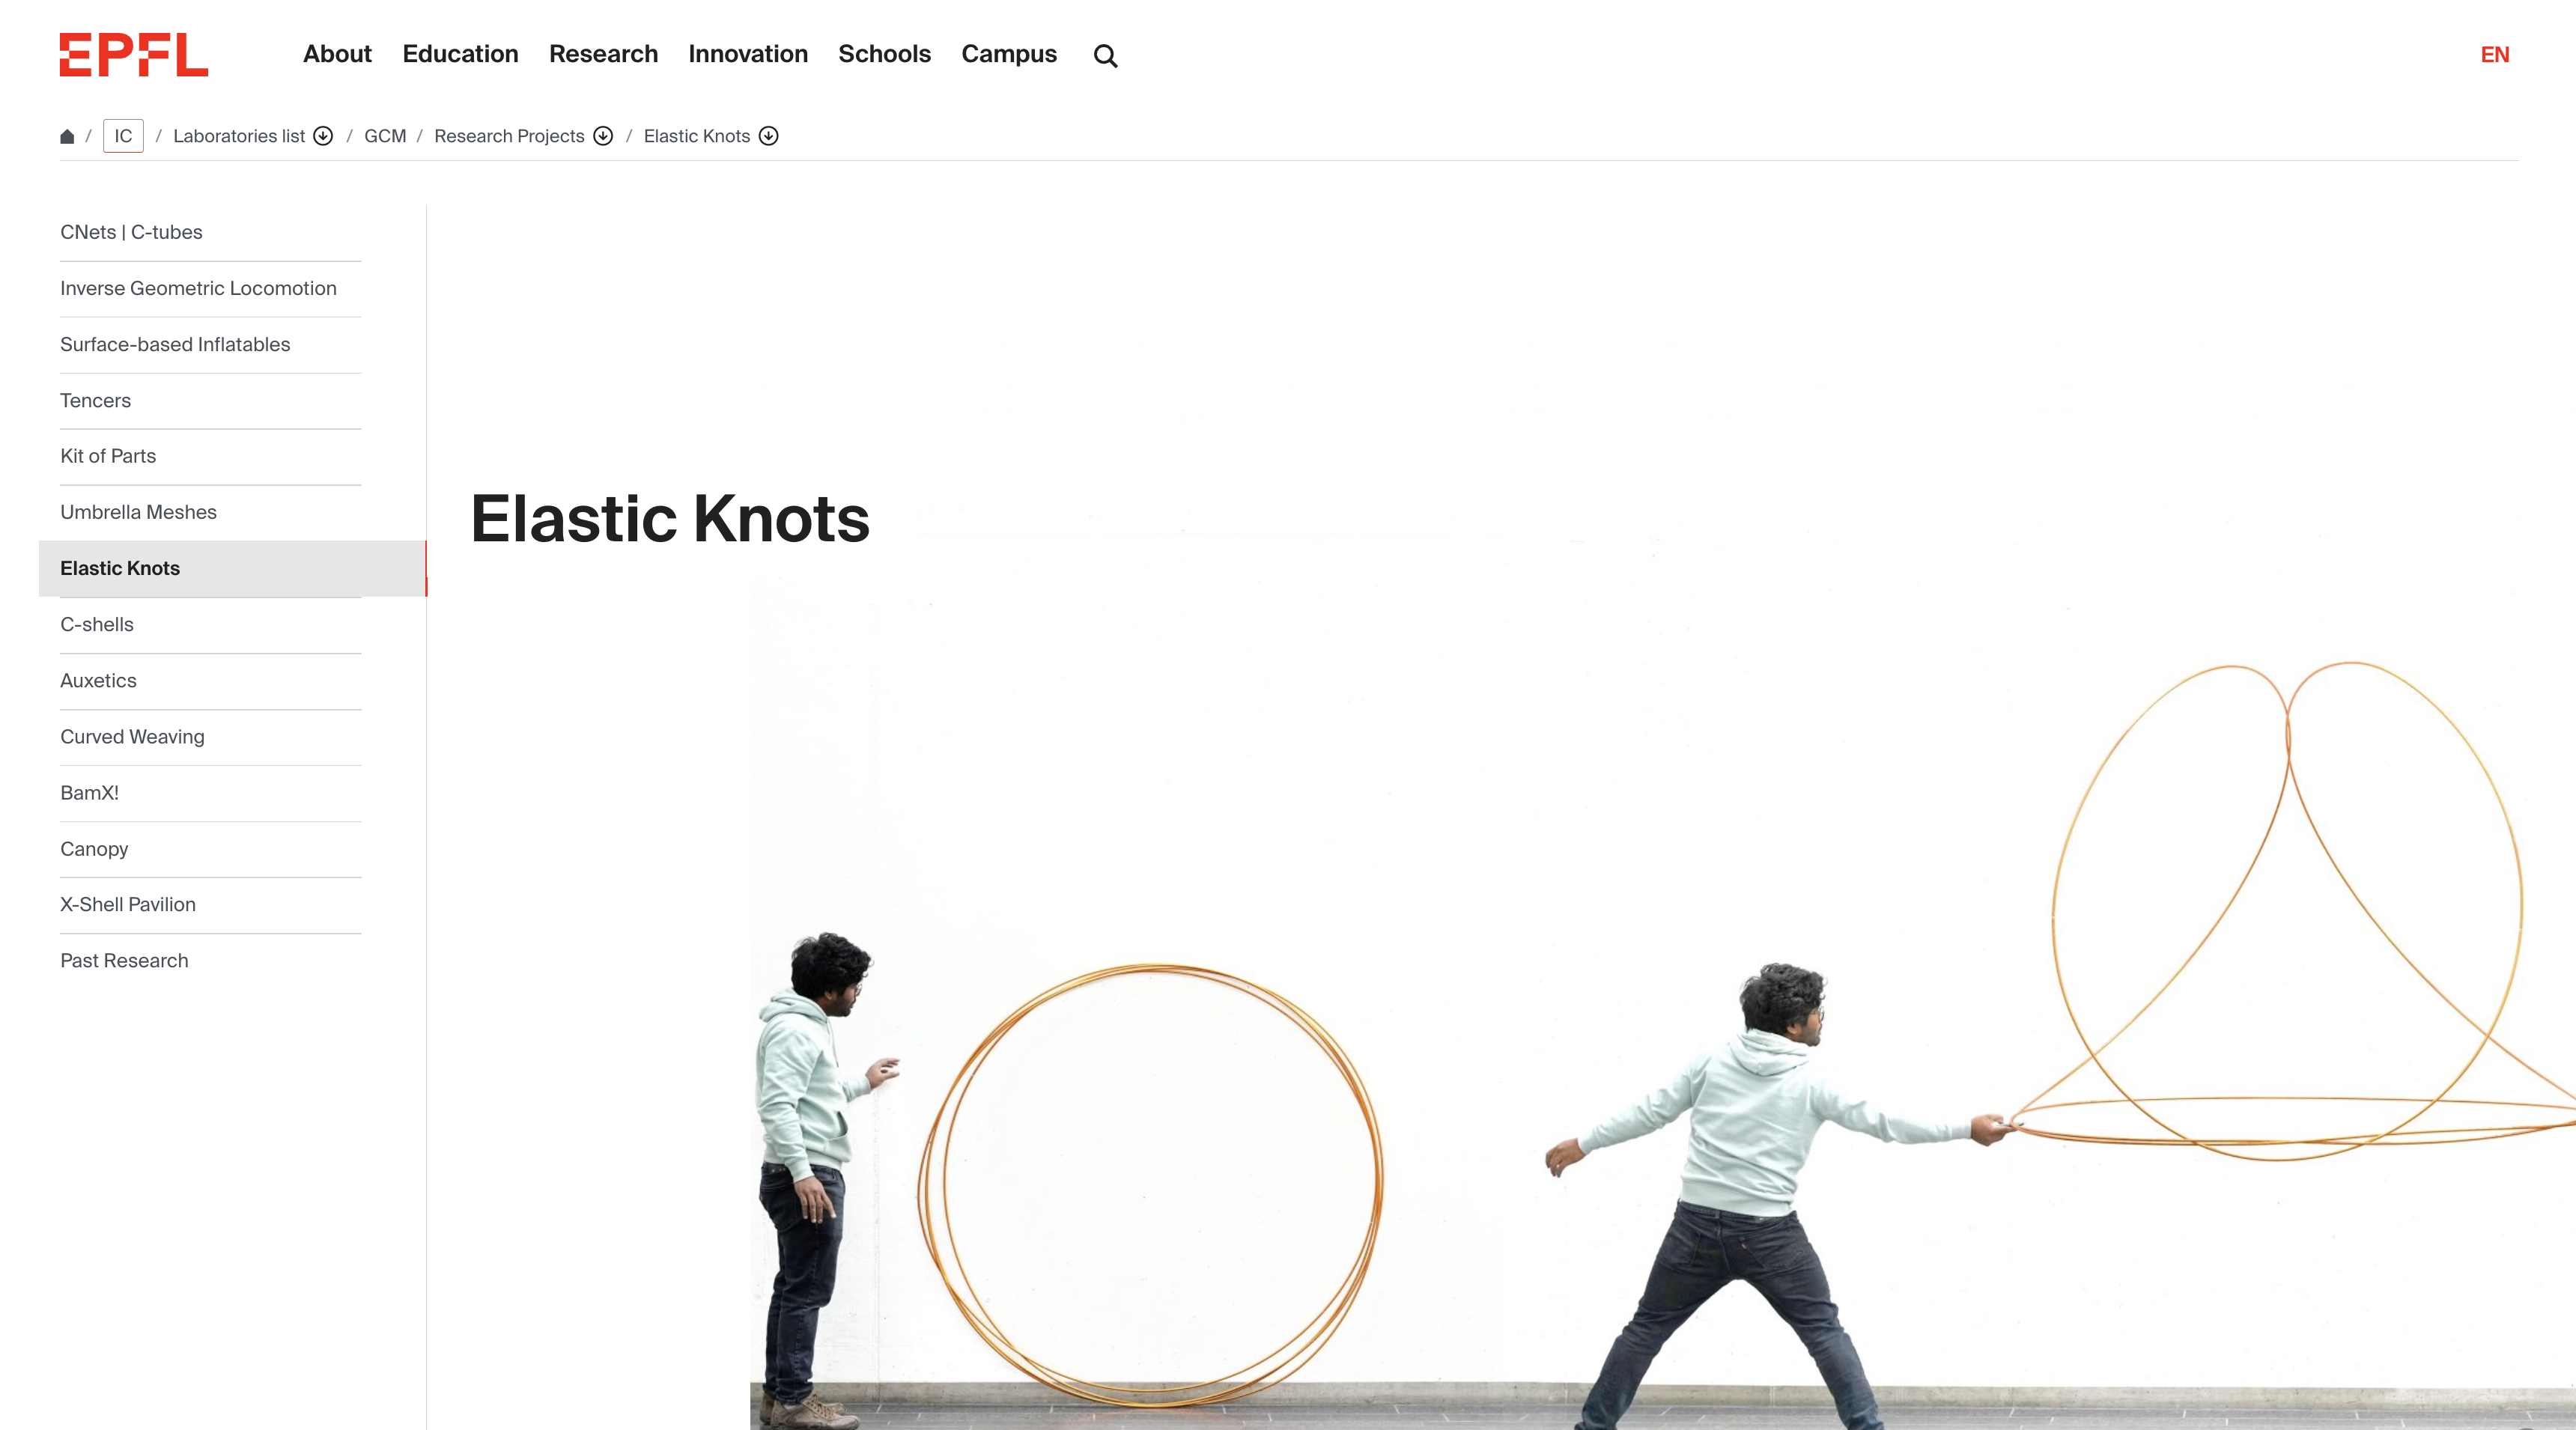The height and width of the screenshot is (1430, 2576).
Task: Click the IC breadcrumb badge
Action: pyautogui.click(x=122, y=135)
